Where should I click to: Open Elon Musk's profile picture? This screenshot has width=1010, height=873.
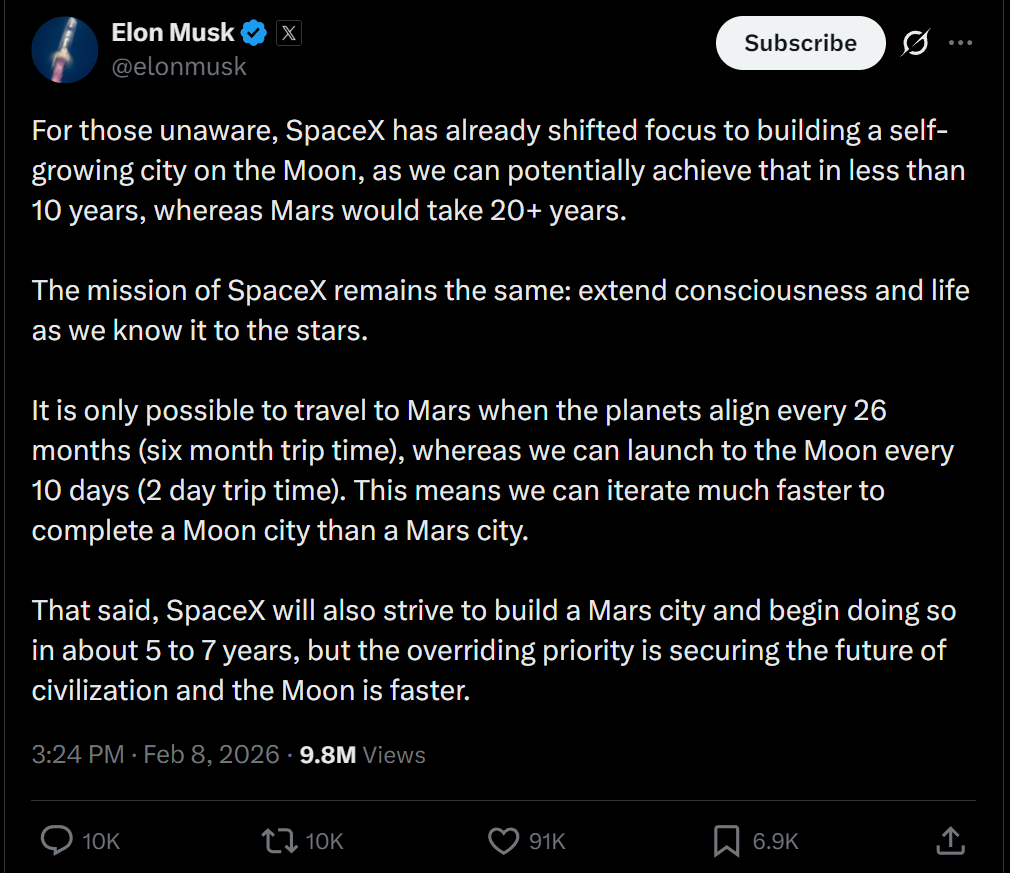tap(65, 50)
